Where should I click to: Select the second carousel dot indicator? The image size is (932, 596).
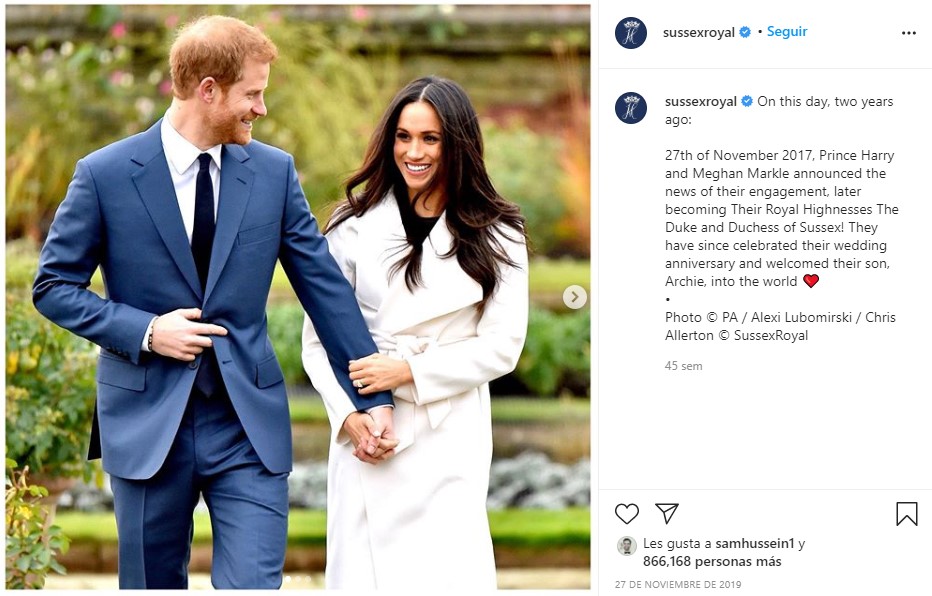[x=298, y=578]
